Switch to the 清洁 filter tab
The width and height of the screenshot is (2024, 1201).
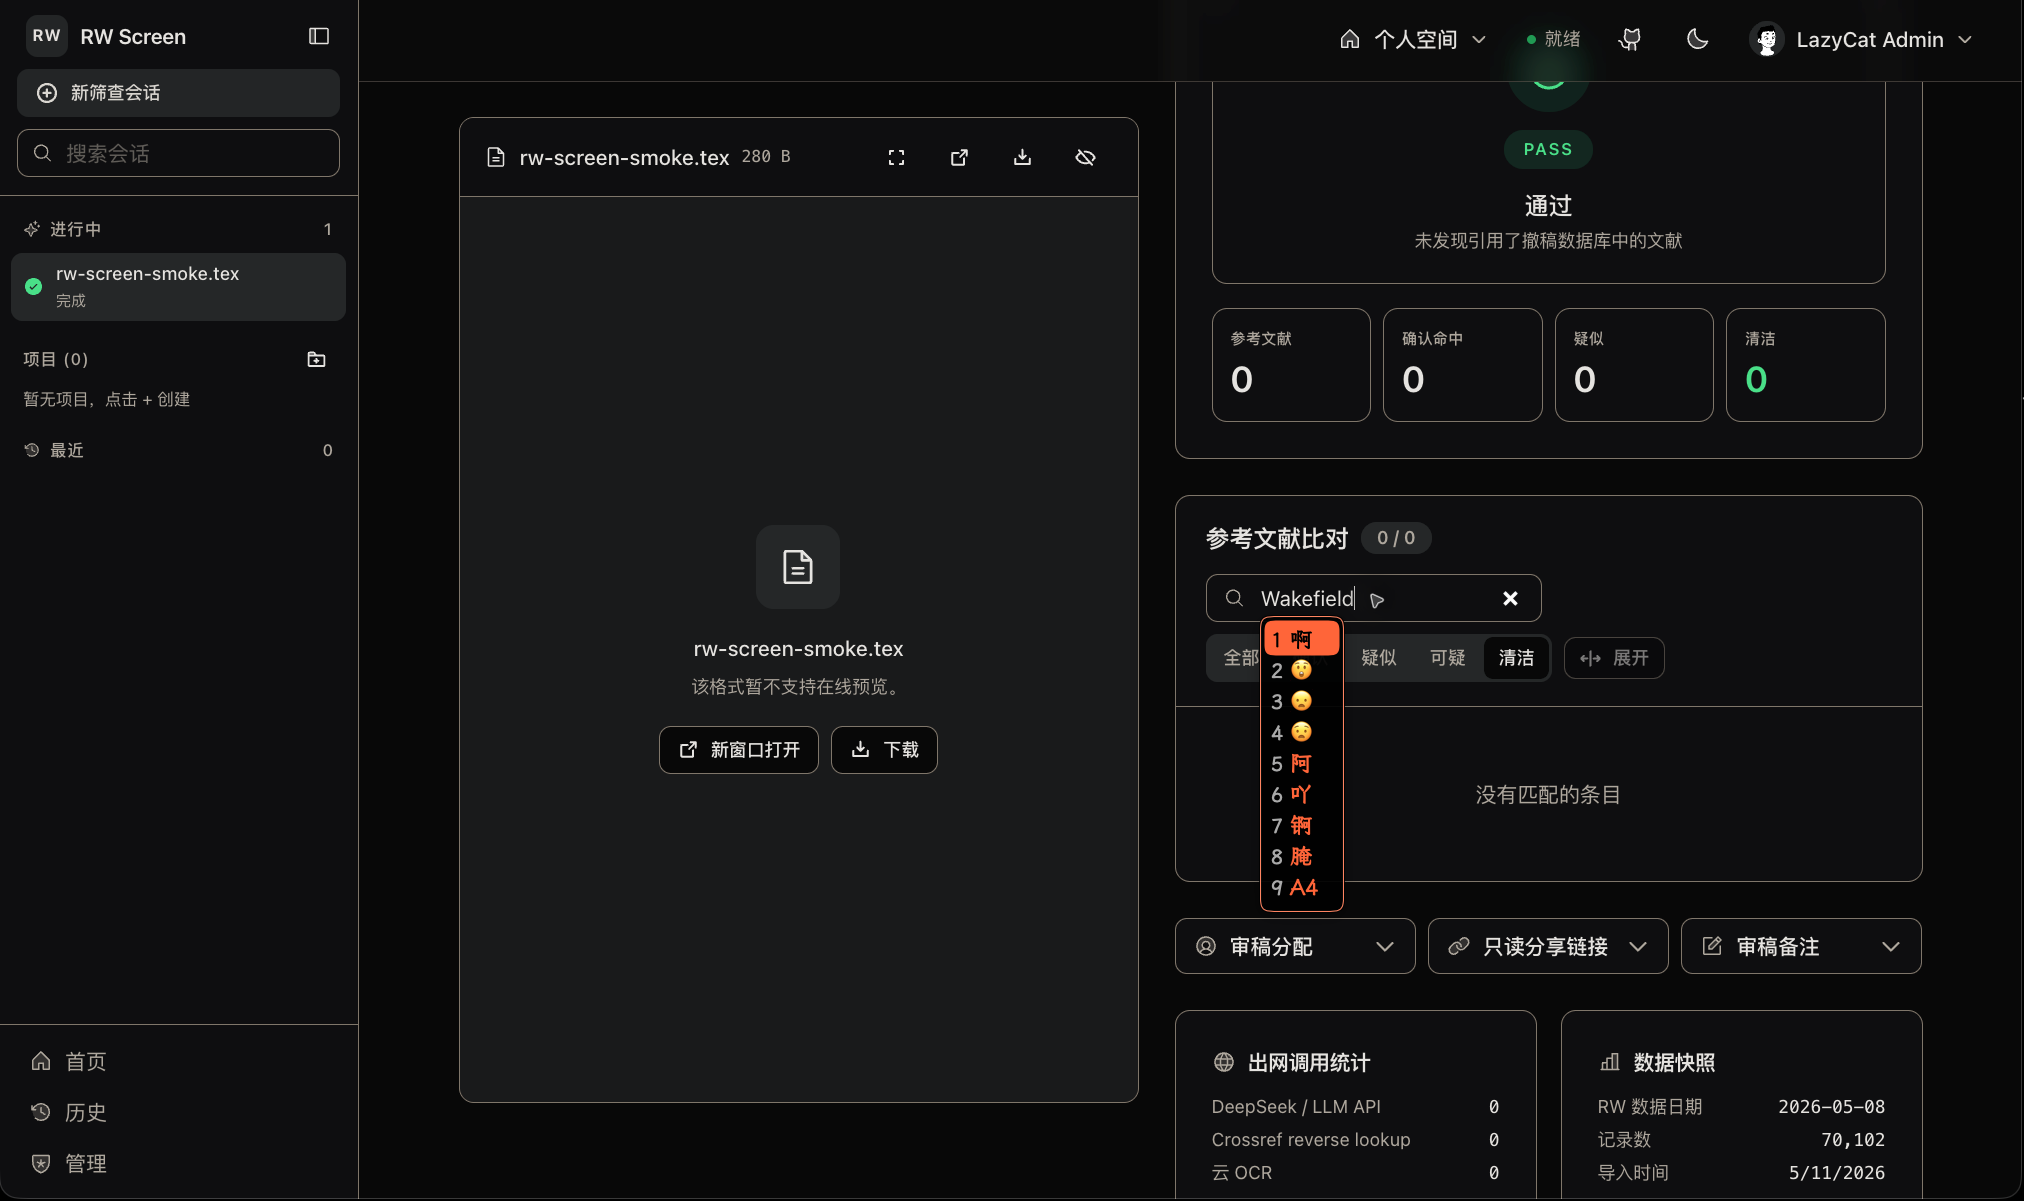[x=1516, y=658]
